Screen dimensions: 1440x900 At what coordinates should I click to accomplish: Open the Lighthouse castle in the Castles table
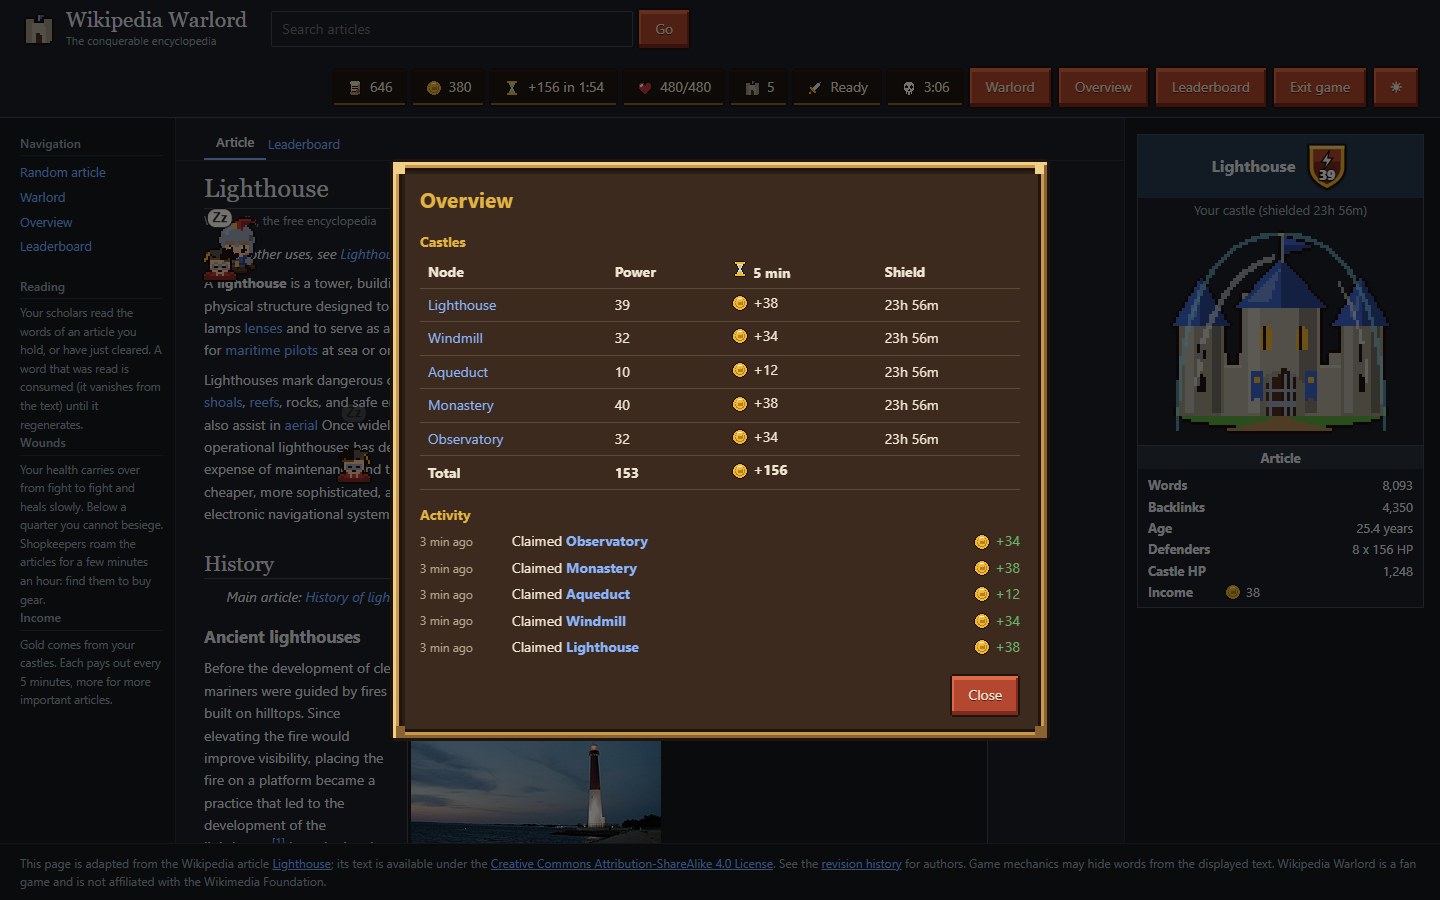pyautogui.click(x=462, y=305)
